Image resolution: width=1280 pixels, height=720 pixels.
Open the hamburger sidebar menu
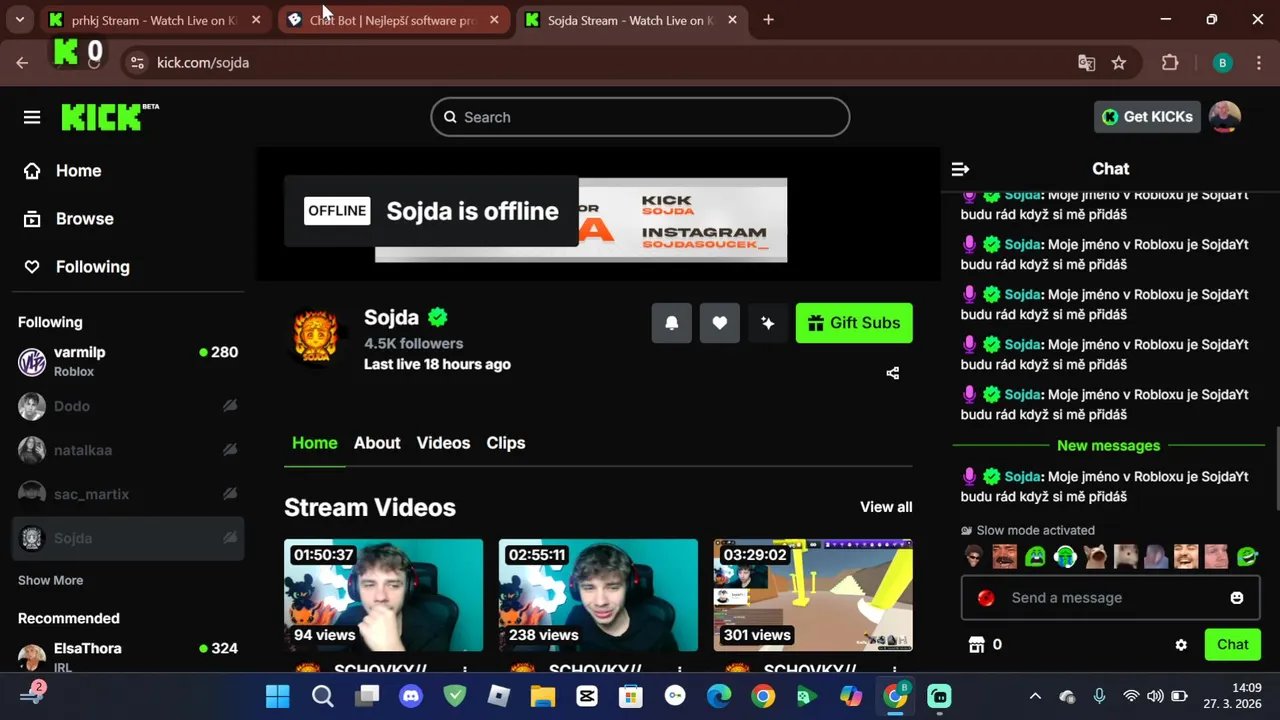(x=32, y=117)
